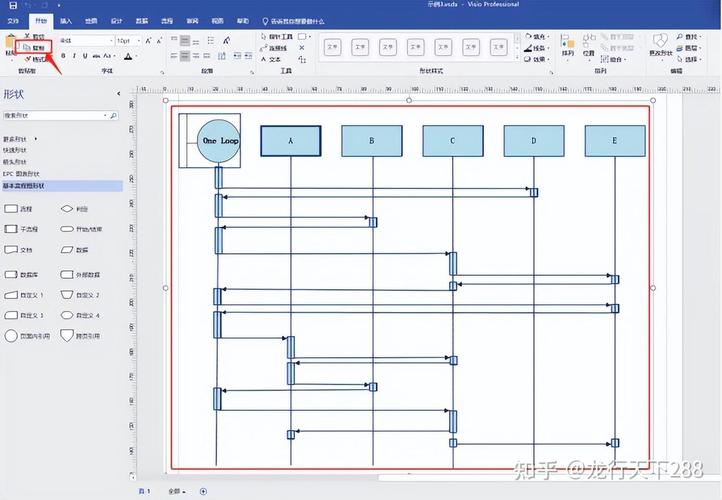Click the search magnifier in Shapes panel
Image resolution: width=722 pixels, height=500 pixels.
[x=113, y=116]
